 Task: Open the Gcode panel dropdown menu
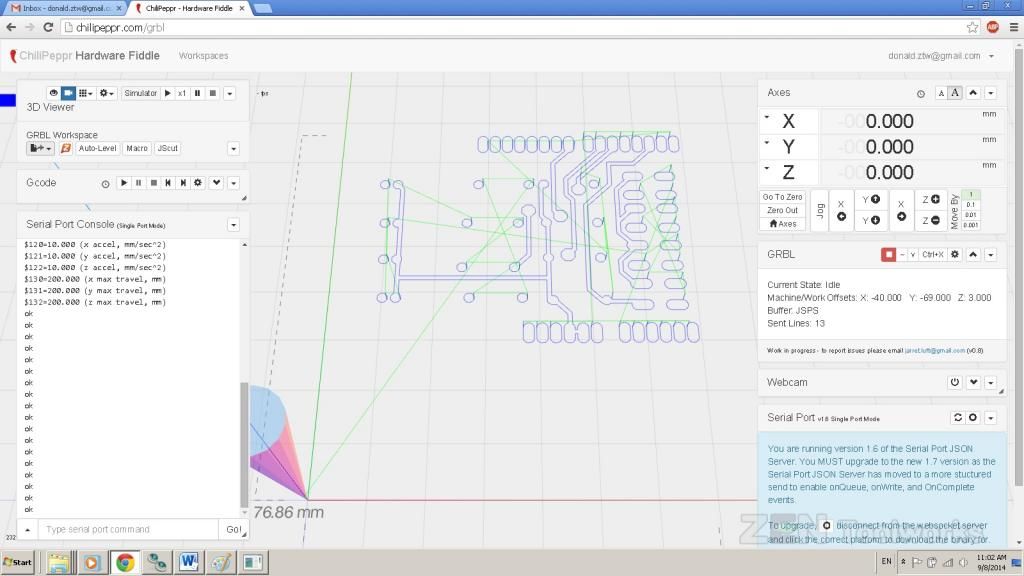tap(233, 183)
